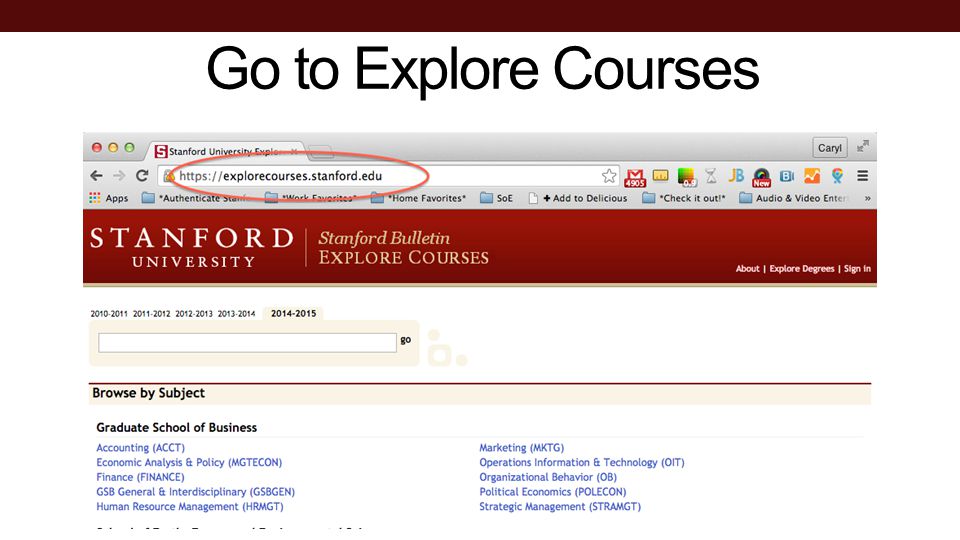The height and width of the screenshot is (540, 960).
Task: Open Organizational Behavior (OB) subject
Action: click(x=548, y=477)
